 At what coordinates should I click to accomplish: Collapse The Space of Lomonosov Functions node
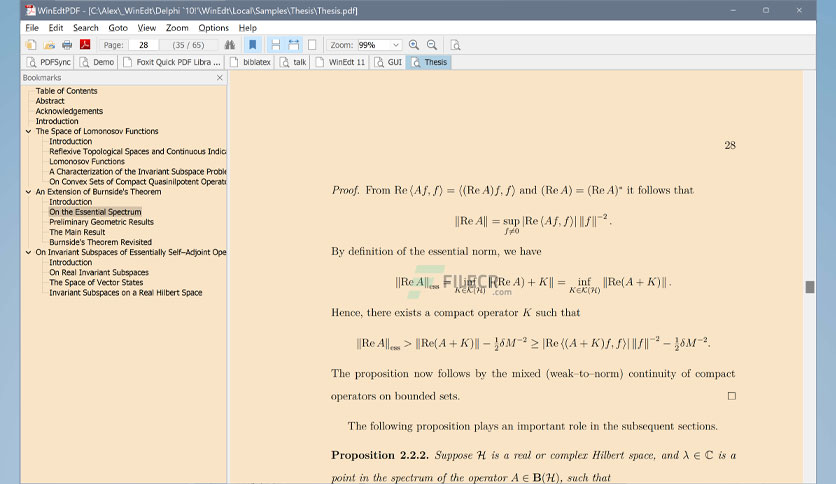28,131
